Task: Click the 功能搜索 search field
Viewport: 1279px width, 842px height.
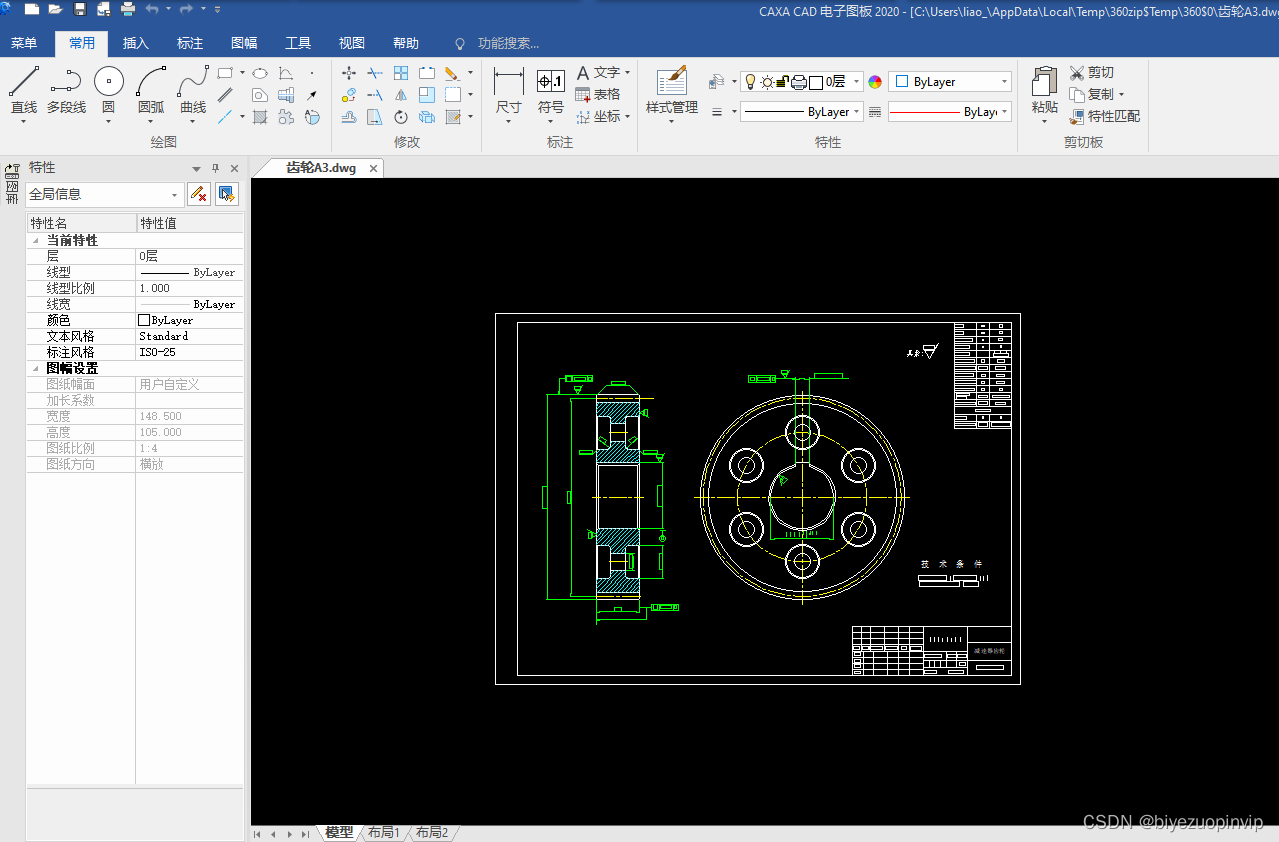Action: (508, 43)
